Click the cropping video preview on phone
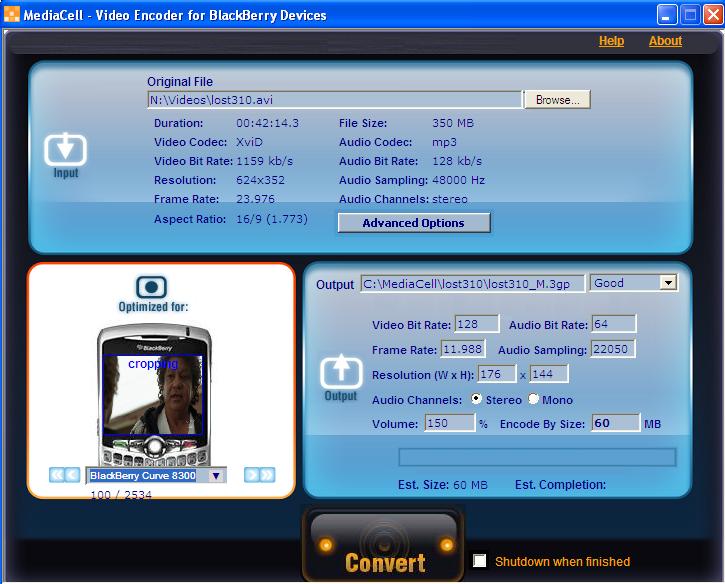725x584 pixels. 152,394
